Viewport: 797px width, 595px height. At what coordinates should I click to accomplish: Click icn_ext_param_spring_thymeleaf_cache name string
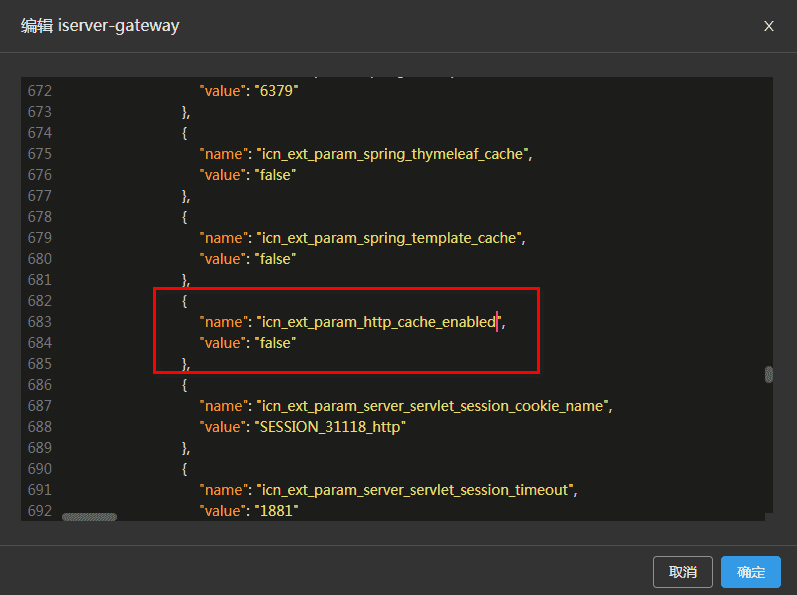(392, 154)
